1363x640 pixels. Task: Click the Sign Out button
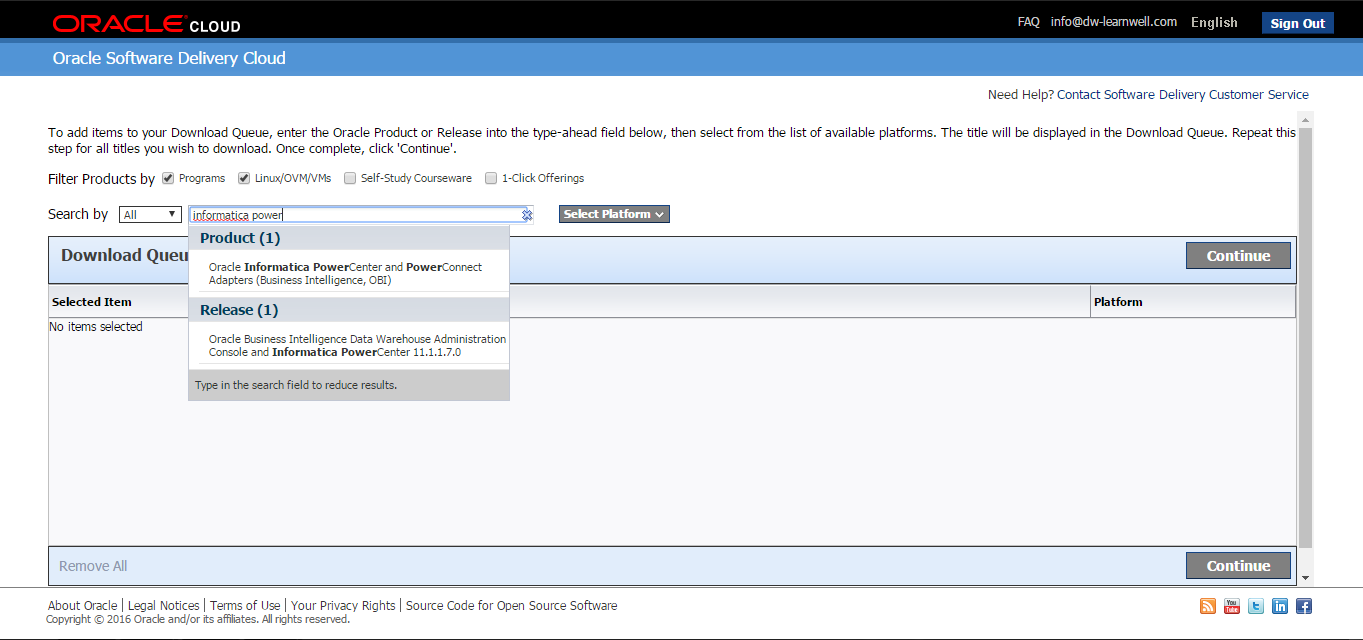[x=1298, y=23]
